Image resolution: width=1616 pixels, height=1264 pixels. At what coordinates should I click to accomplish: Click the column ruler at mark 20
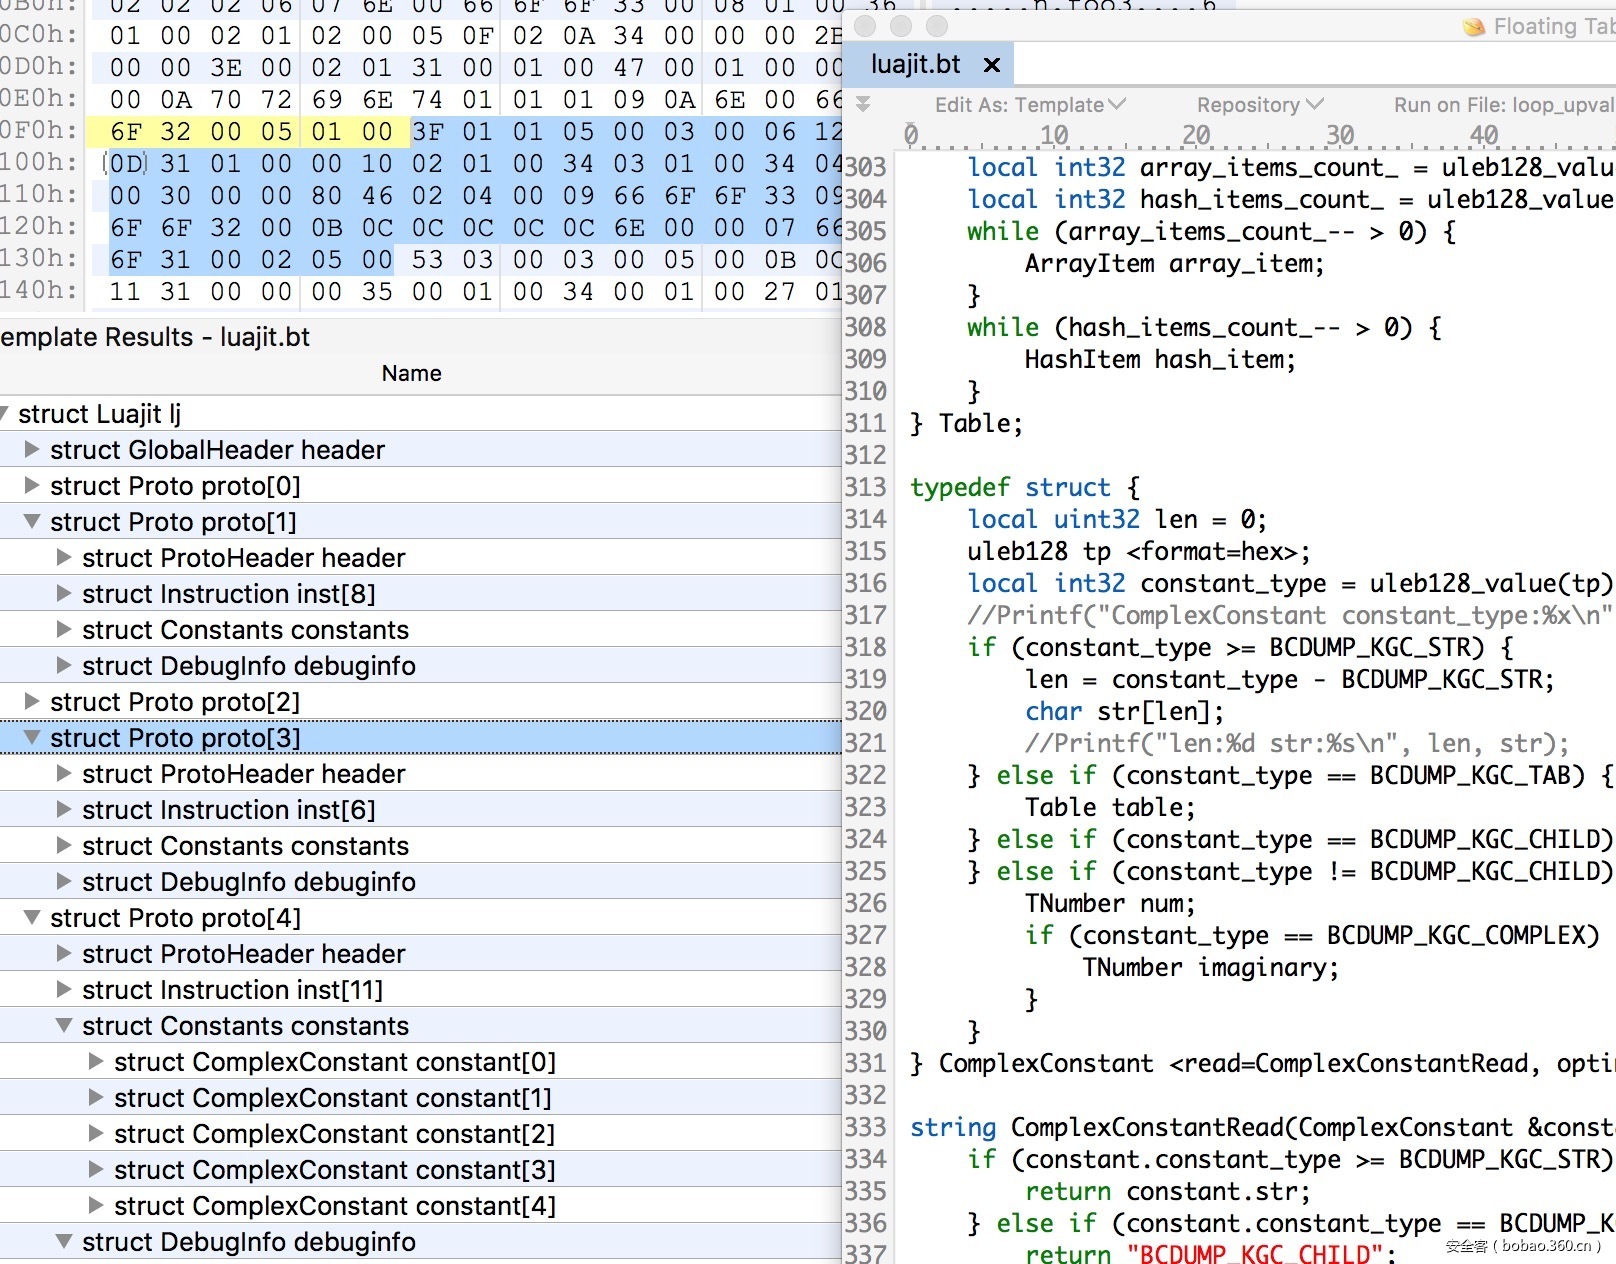point(1196,135)
